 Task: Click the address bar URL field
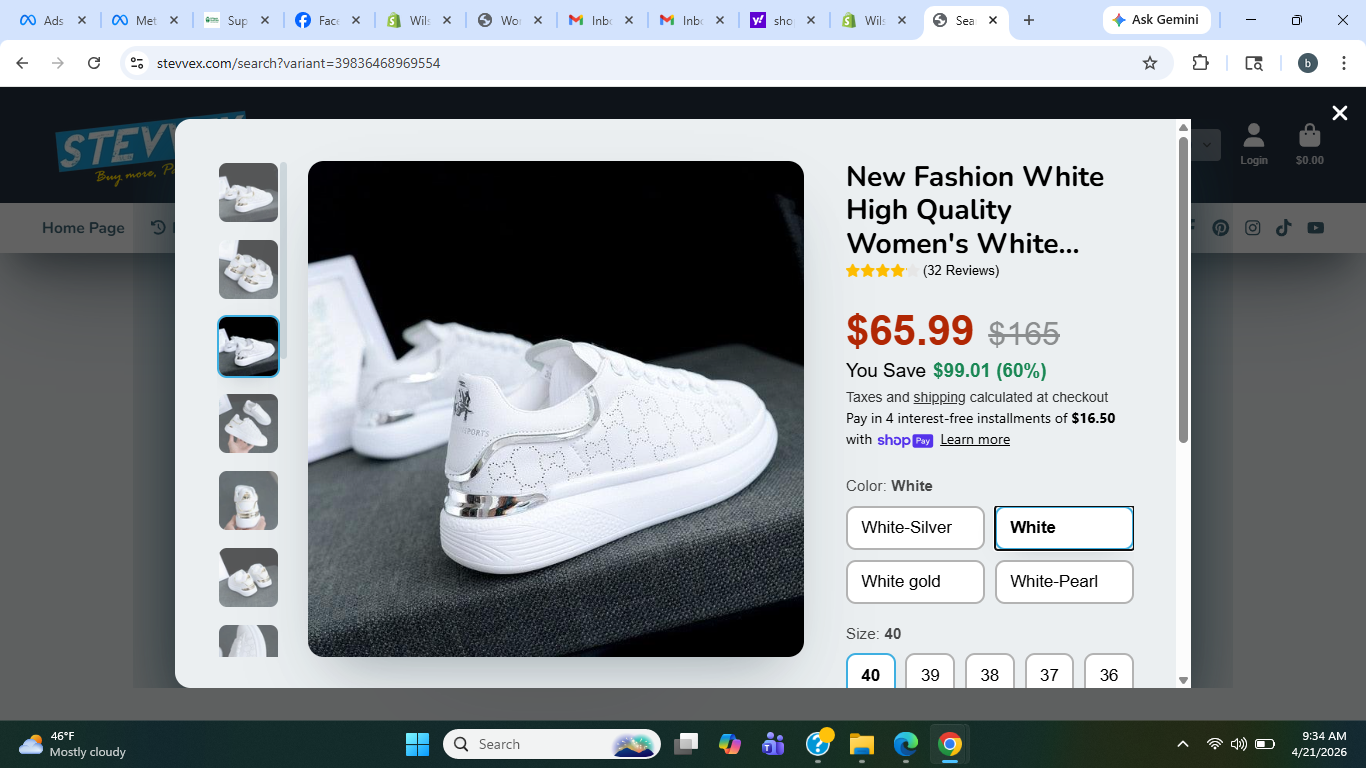(x=640, y=63)
